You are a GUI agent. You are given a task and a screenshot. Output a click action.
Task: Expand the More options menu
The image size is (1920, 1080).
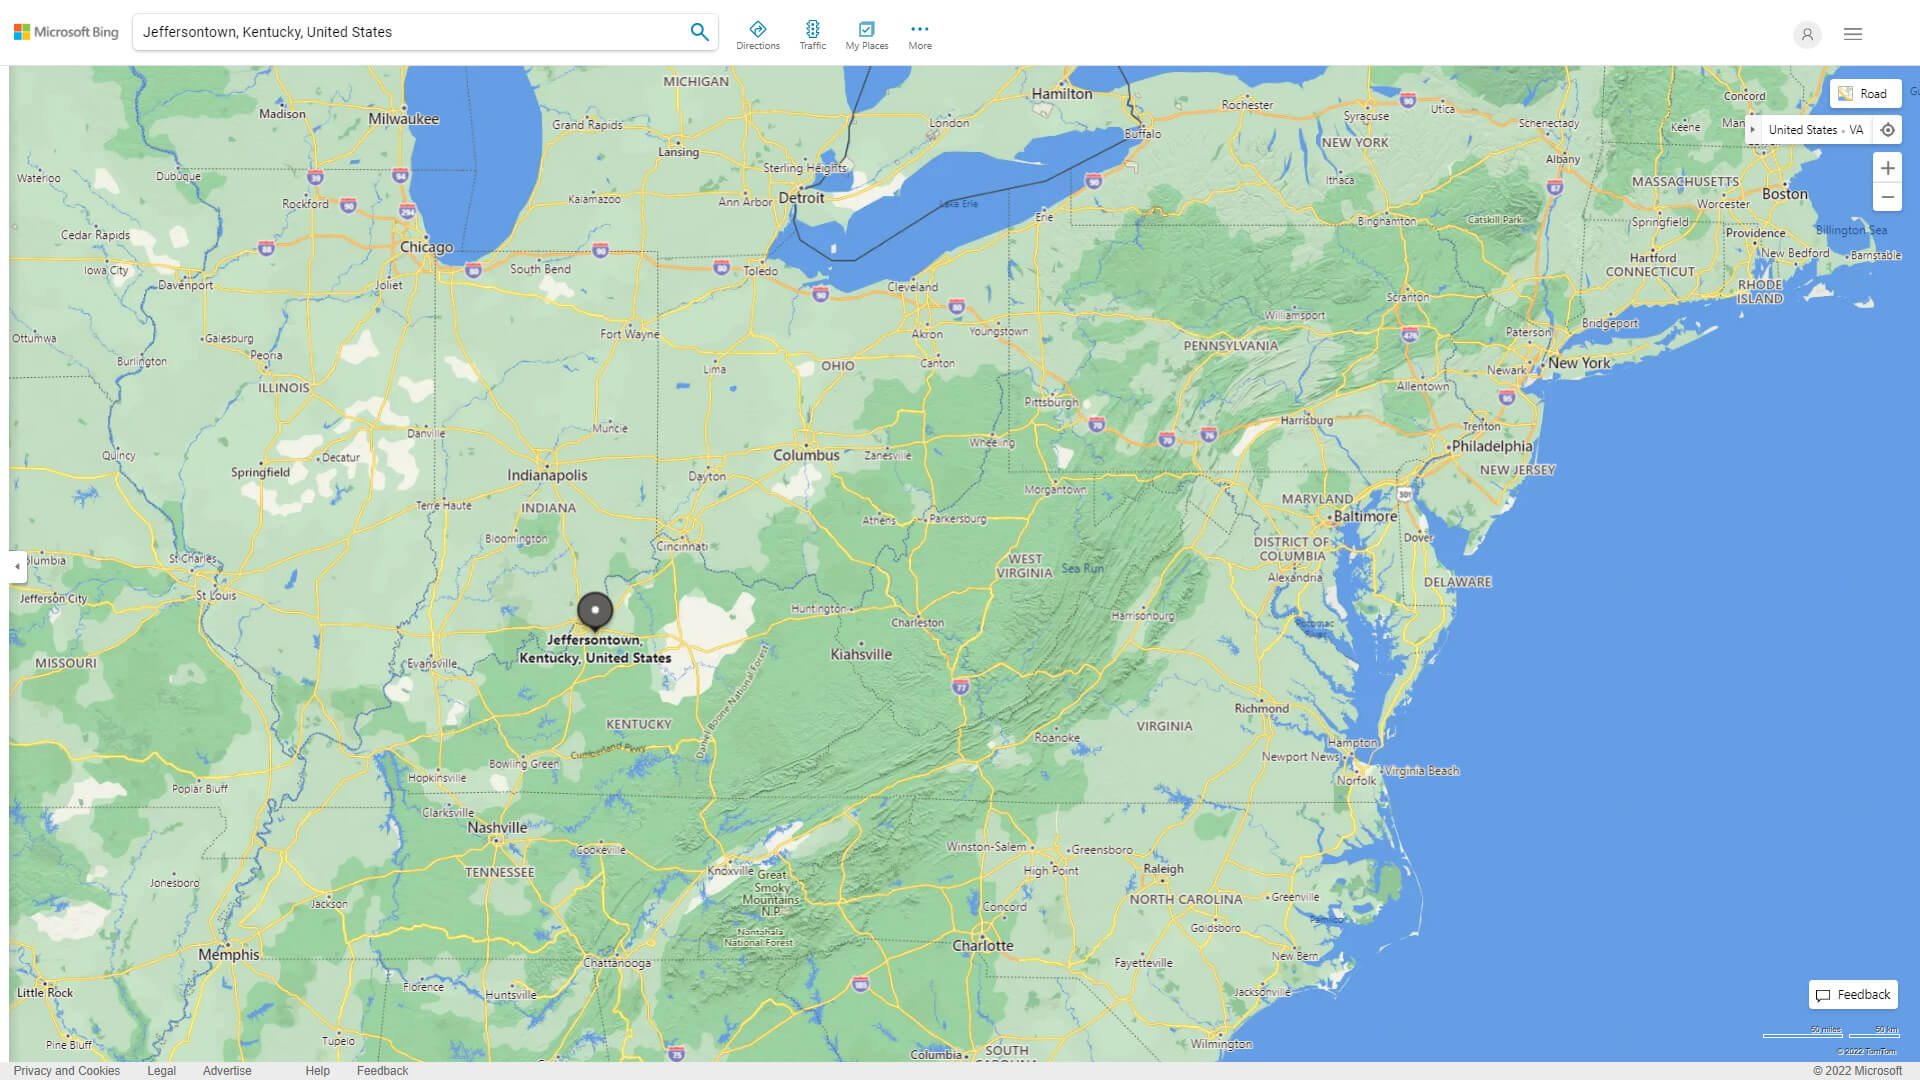pos(919,35)
